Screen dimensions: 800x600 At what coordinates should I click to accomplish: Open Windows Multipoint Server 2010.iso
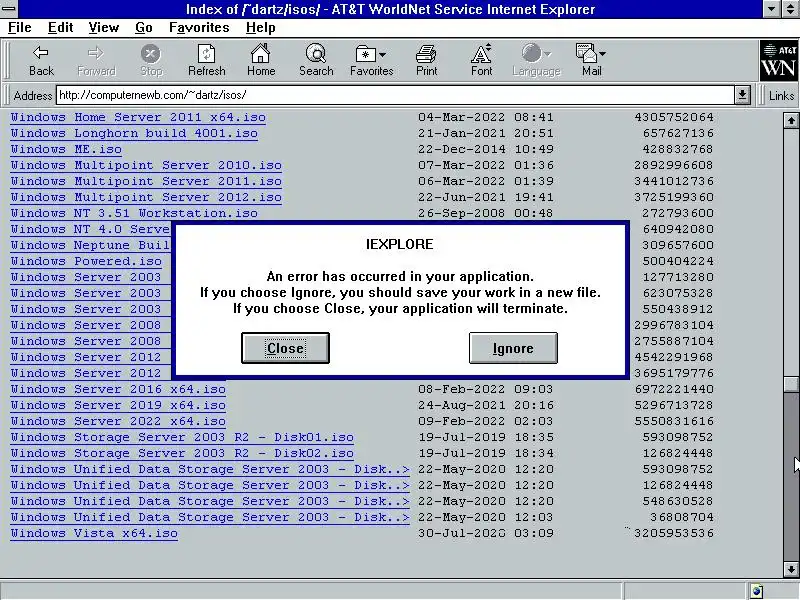point(146,165)
